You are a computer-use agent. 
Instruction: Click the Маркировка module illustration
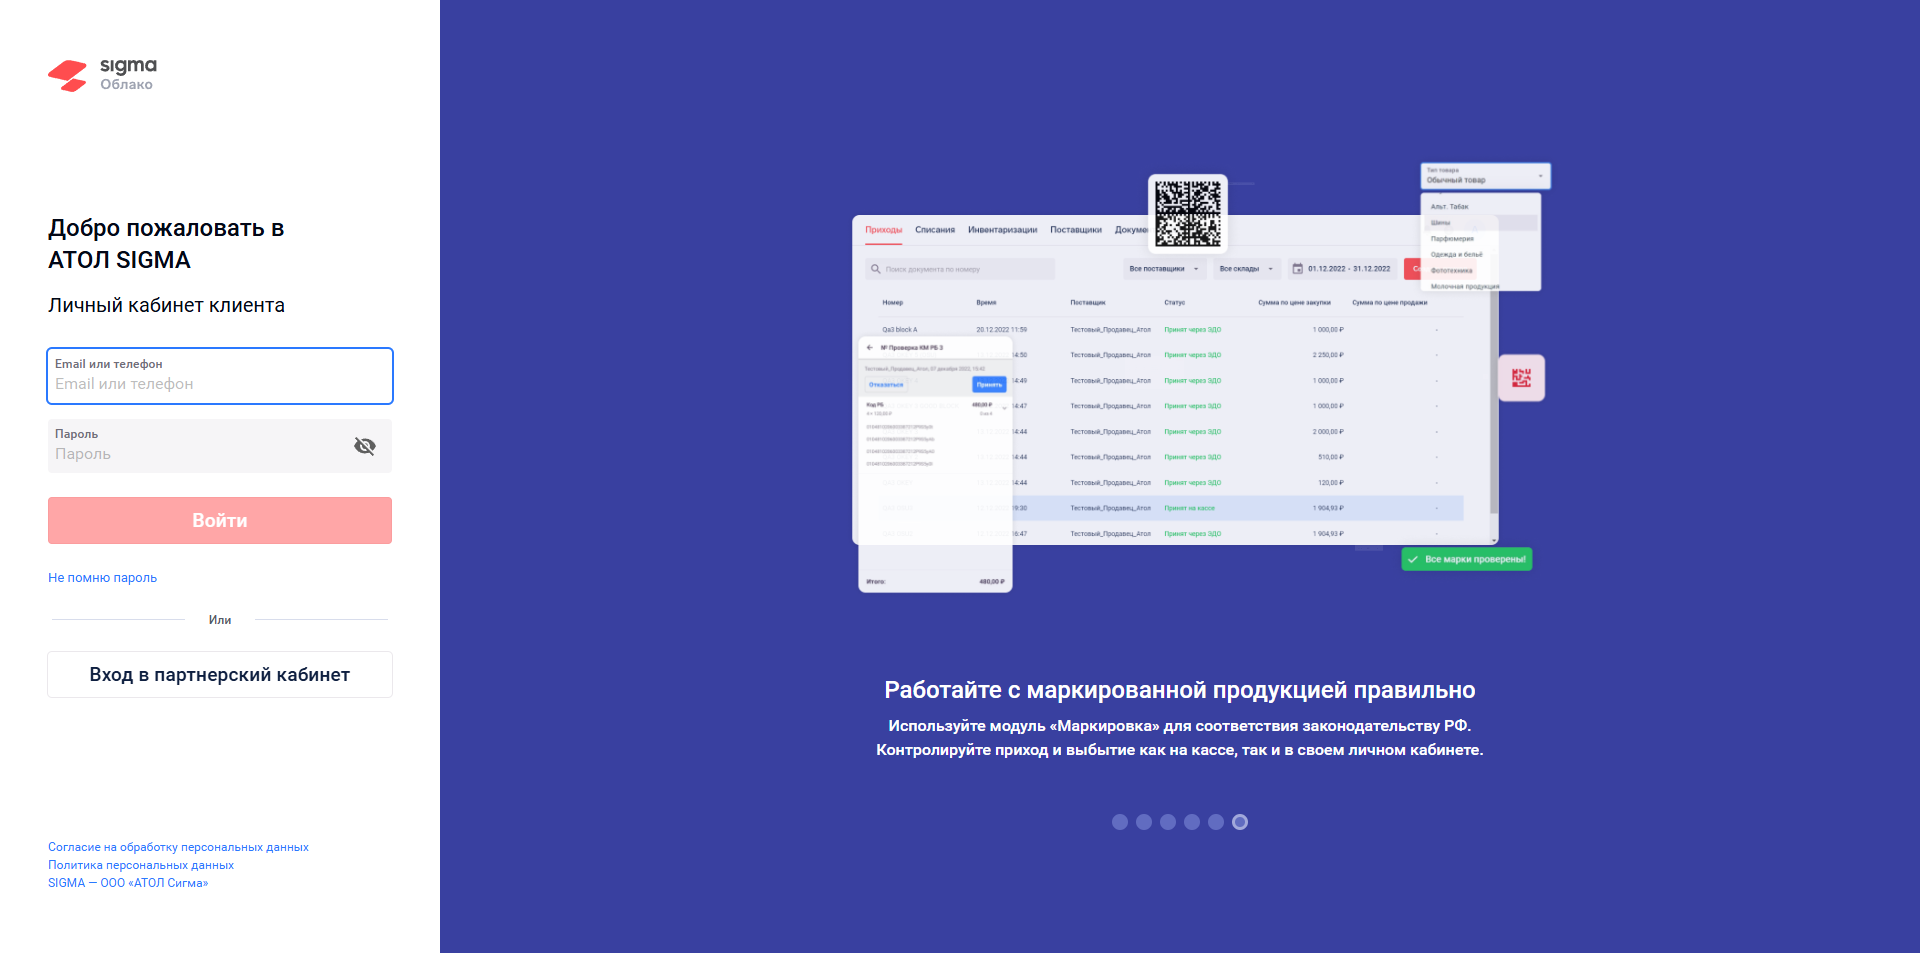pyautogui.click(x=1201, y=378)
